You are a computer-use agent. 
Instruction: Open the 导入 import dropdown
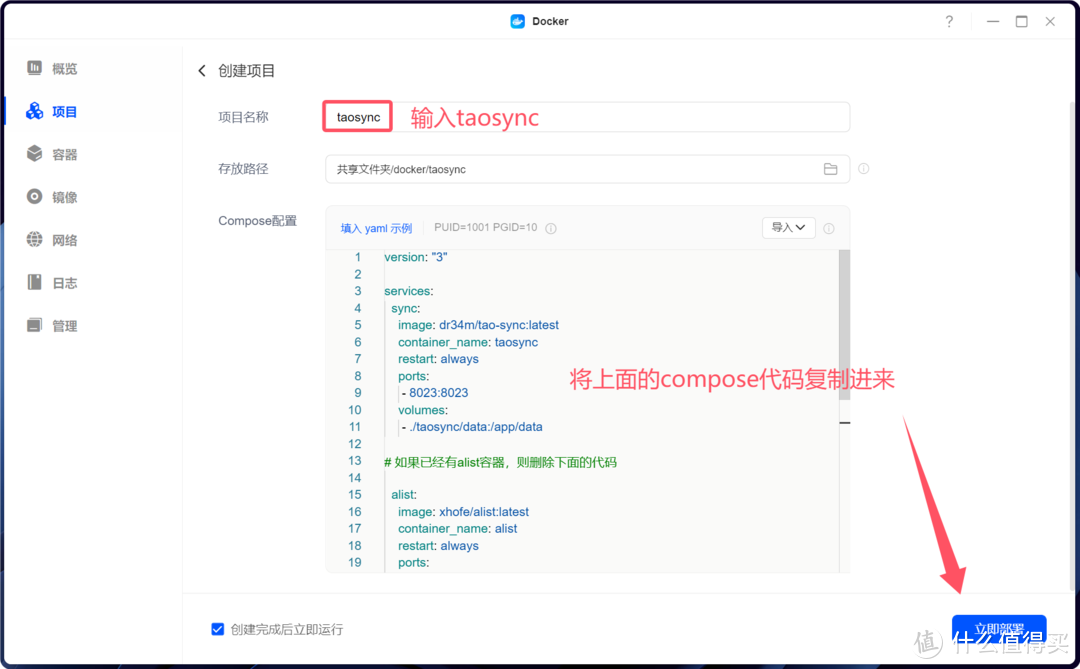click(x=788, y=228)
